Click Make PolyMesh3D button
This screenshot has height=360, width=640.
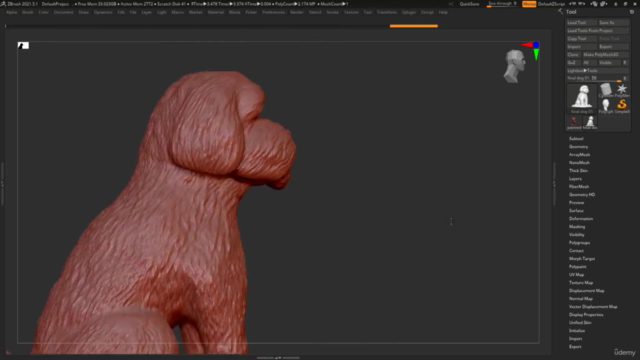tap(605, 54)
